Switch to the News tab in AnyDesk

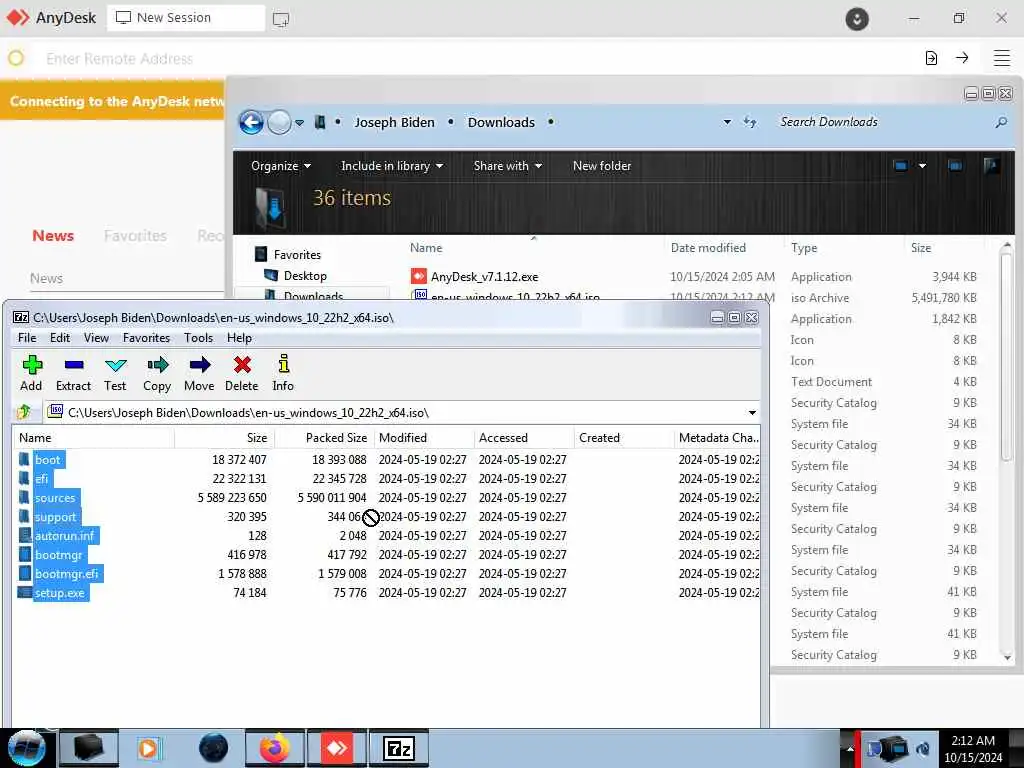coord(53,236)
